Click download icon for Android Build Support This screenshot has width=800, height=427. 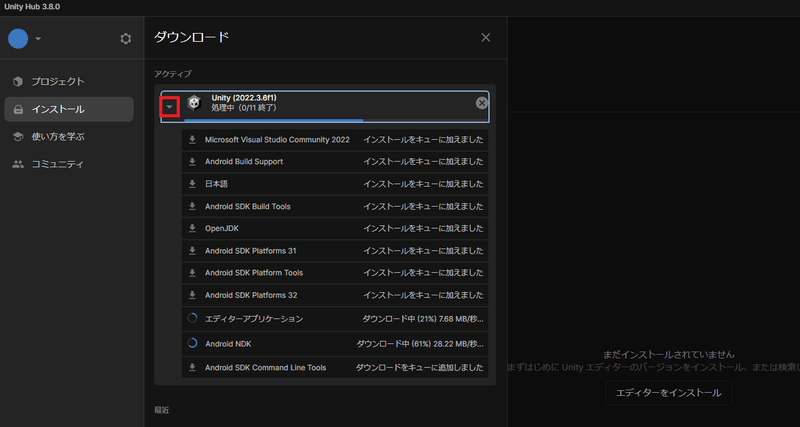pyautogui.click(x=192, y=162)
